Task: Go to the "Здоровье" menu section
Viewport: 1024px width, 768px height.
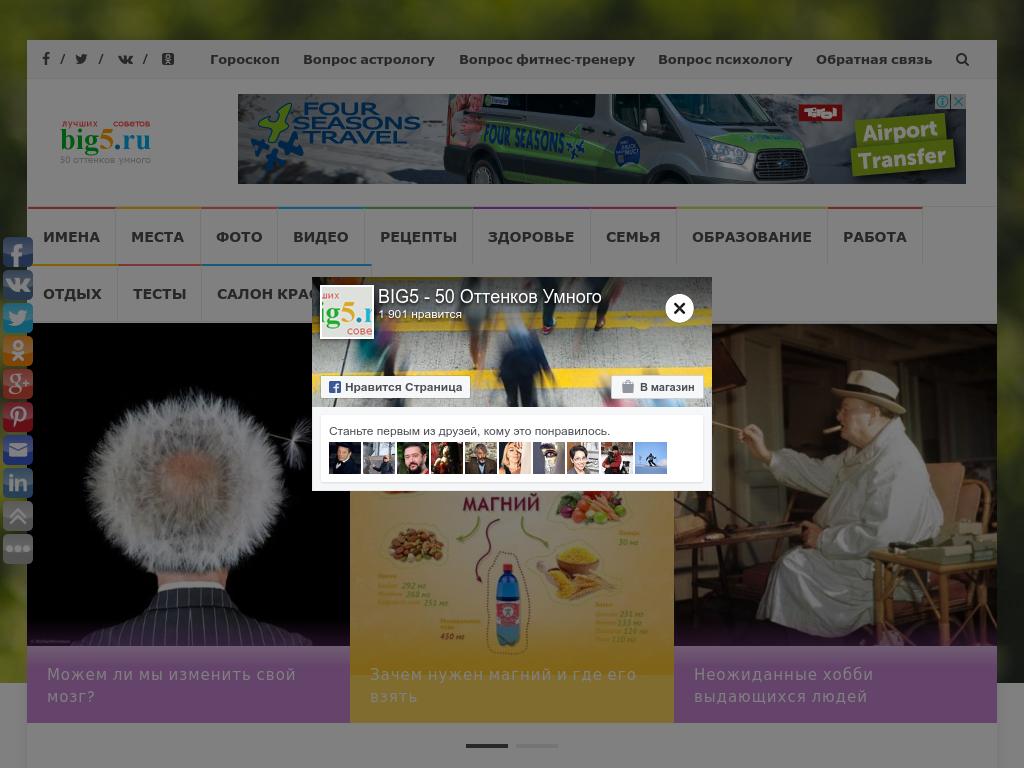Action: click(531, 237)
